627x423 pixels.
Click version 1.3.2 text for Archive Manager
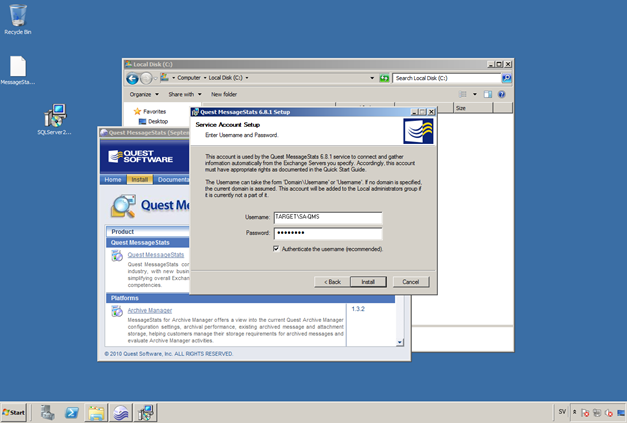click(x=358, y=309)
